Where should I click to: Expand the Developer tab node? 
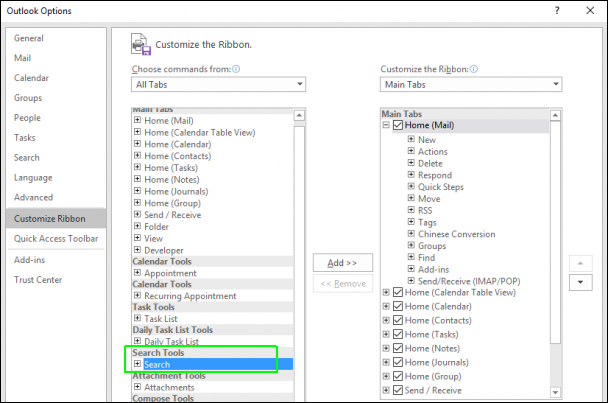click(x=137, y=249)
